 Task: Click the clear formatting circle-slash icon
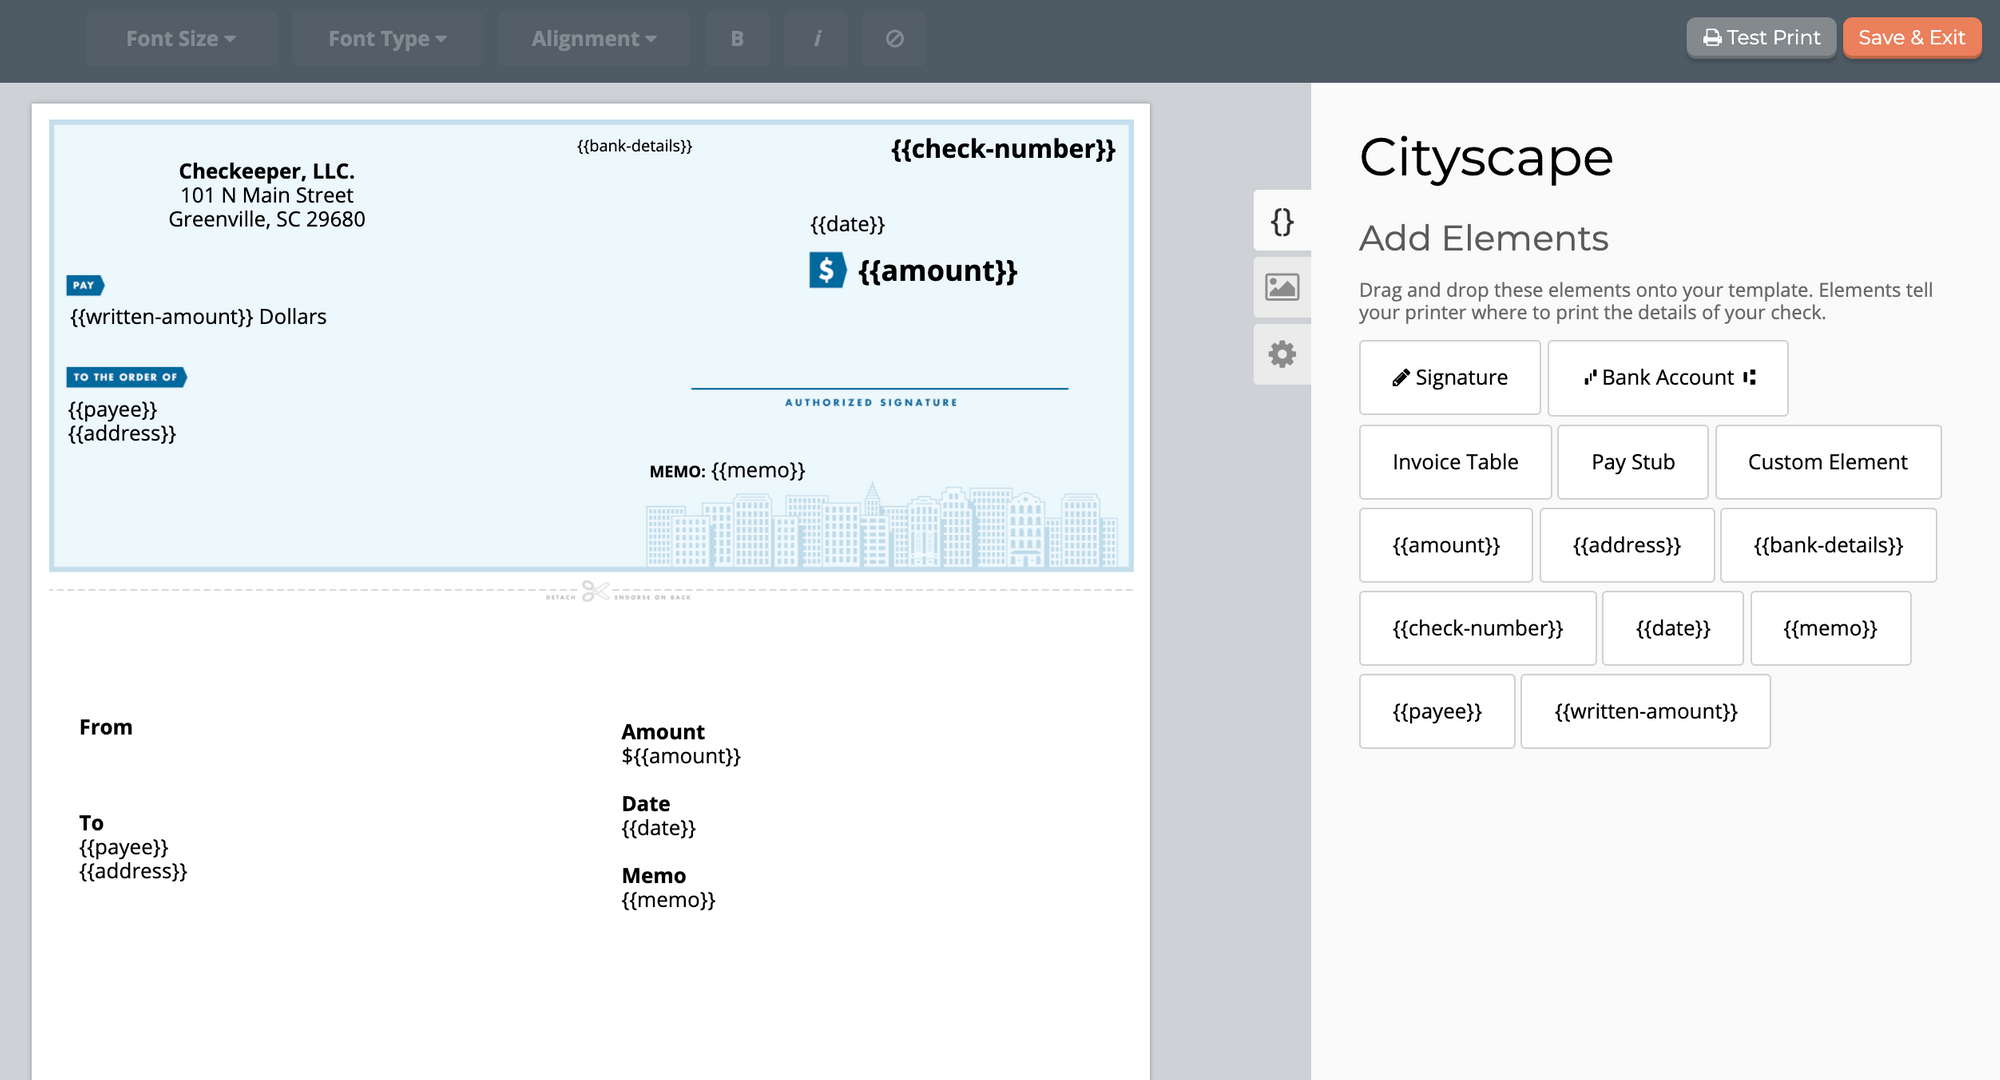tap(894, 39)
